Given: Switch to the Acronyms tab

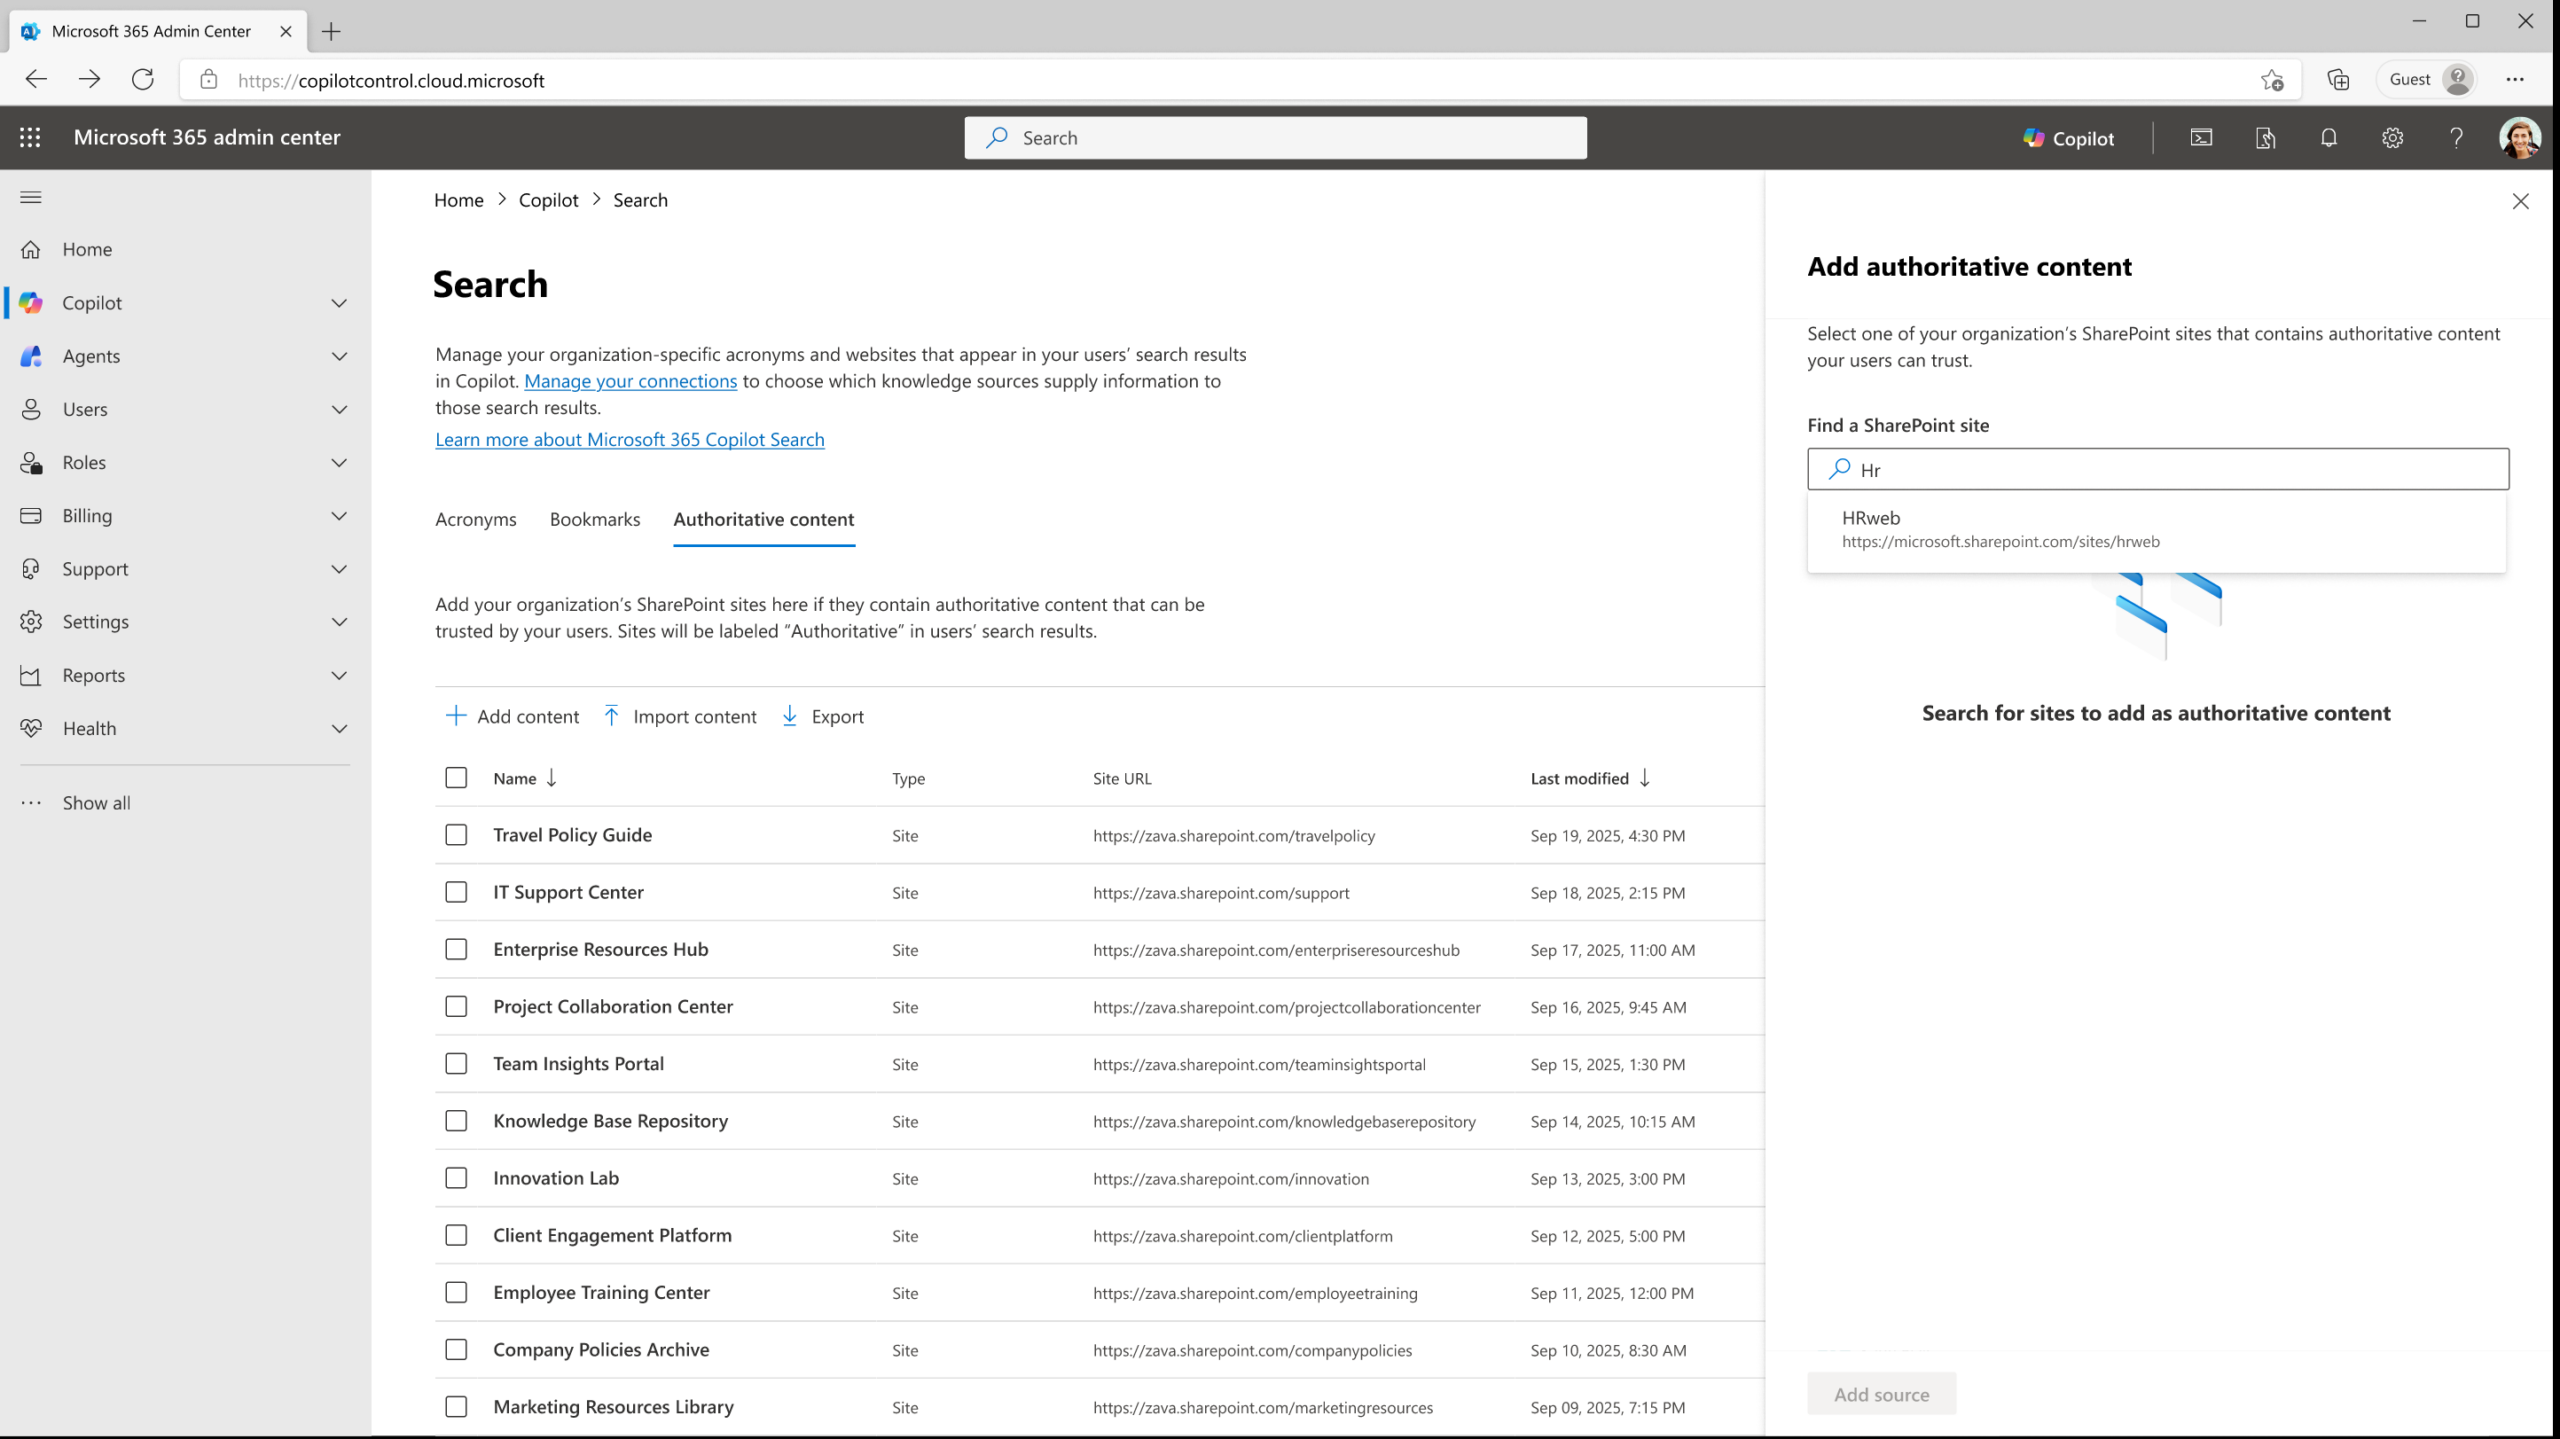Looking at the screenshot, I should point(476,519).
